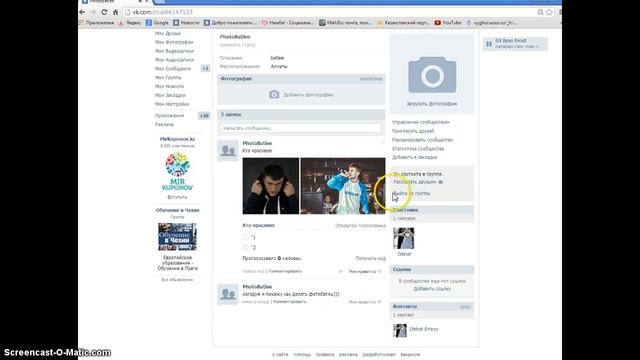This screenshot has width=640, height=360.
Task: Open Мои Закладки in left menu
Action: tap(170, 96)
